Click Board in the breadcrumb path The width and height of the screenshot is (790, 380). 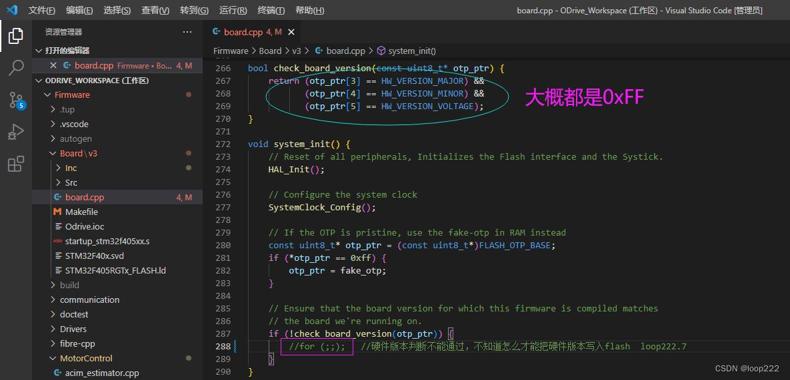[x=270, y=51]
